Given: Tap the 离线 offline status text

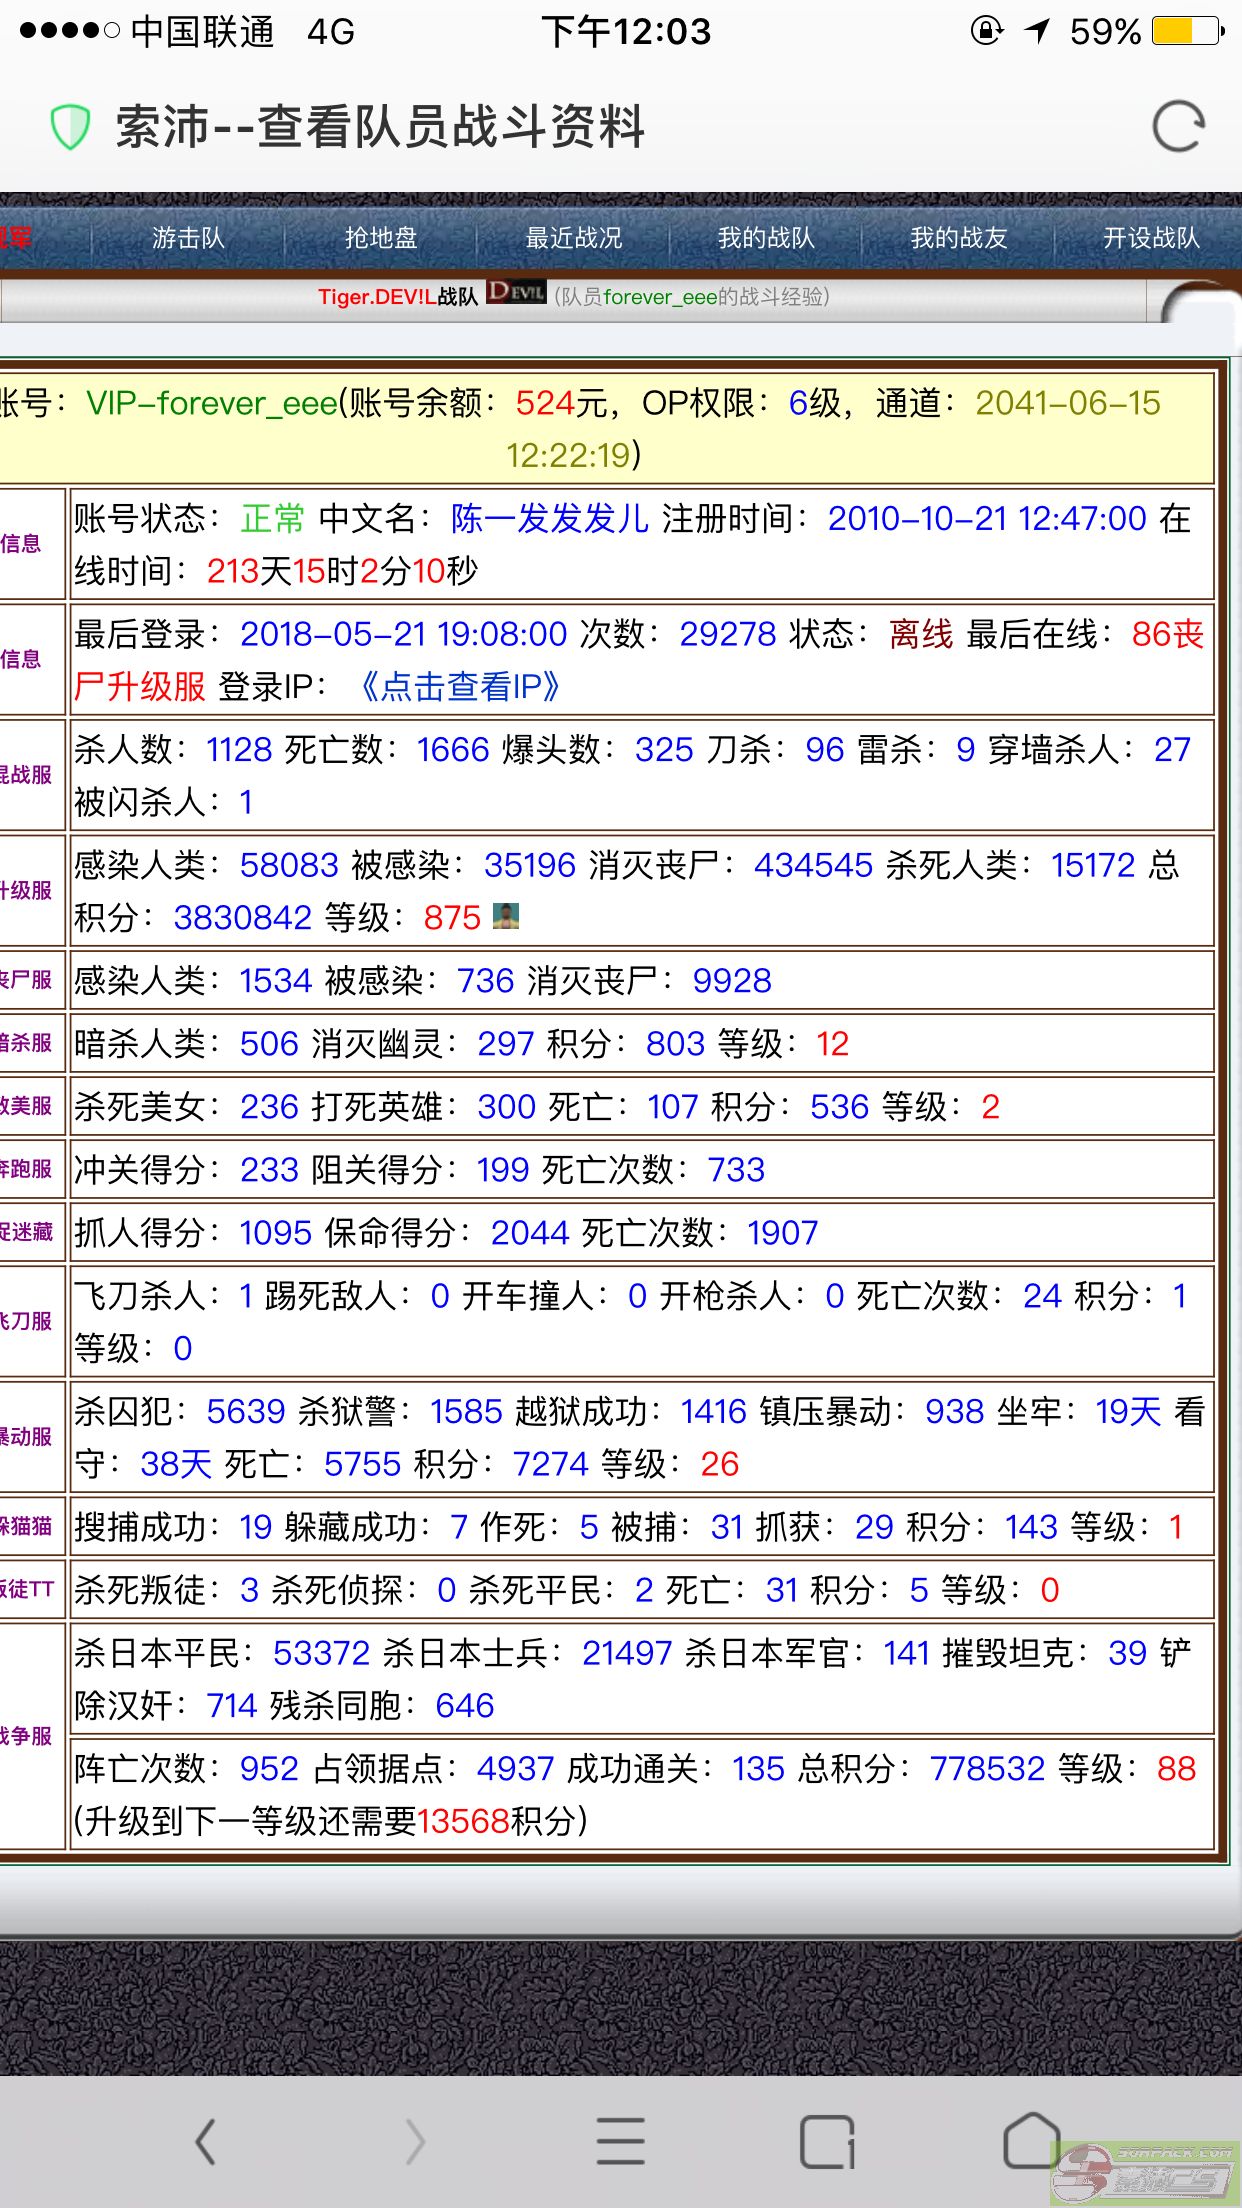Looking at the screenshot, I should click(x=921, y=633).
